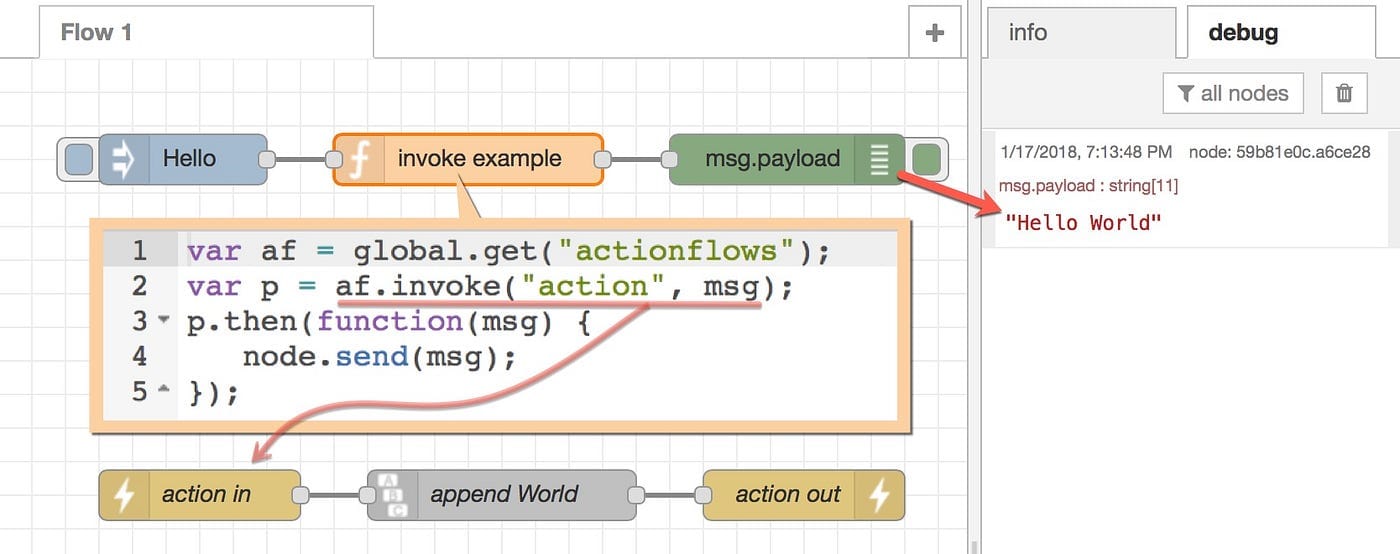Image resolution: width=1400 pixels, height=554 pixels.
Task: Switch to the info tab
Action: pyautogui.click(x=1082, y=33)
